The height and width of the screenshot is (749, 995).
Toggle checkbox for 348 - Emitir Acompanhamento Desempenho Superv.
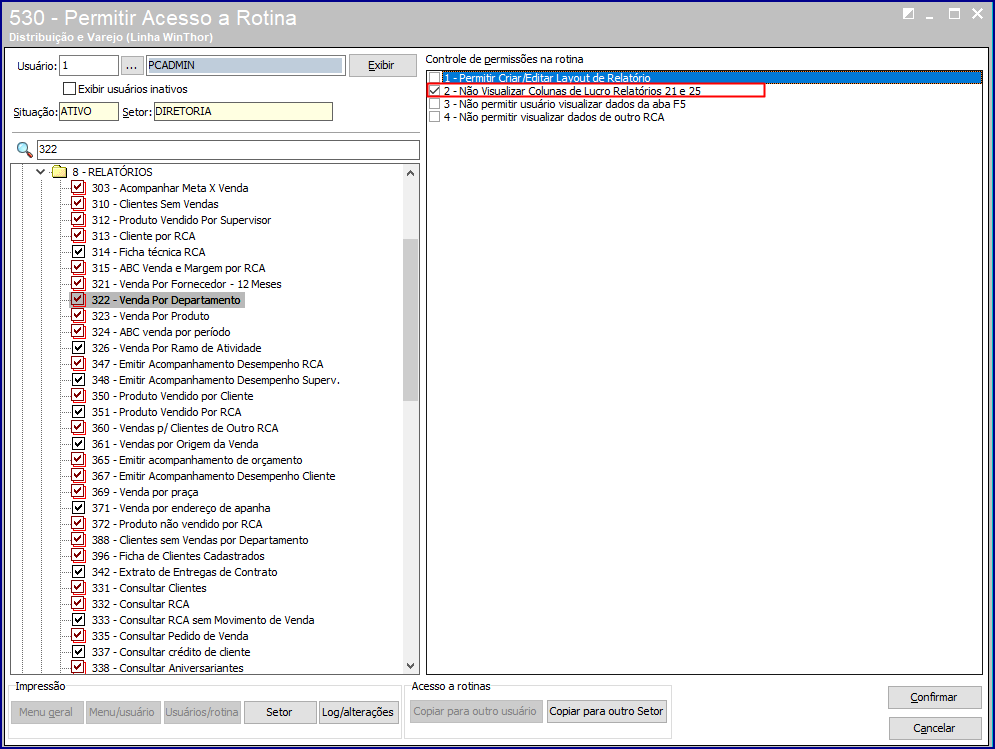point(78,380)
